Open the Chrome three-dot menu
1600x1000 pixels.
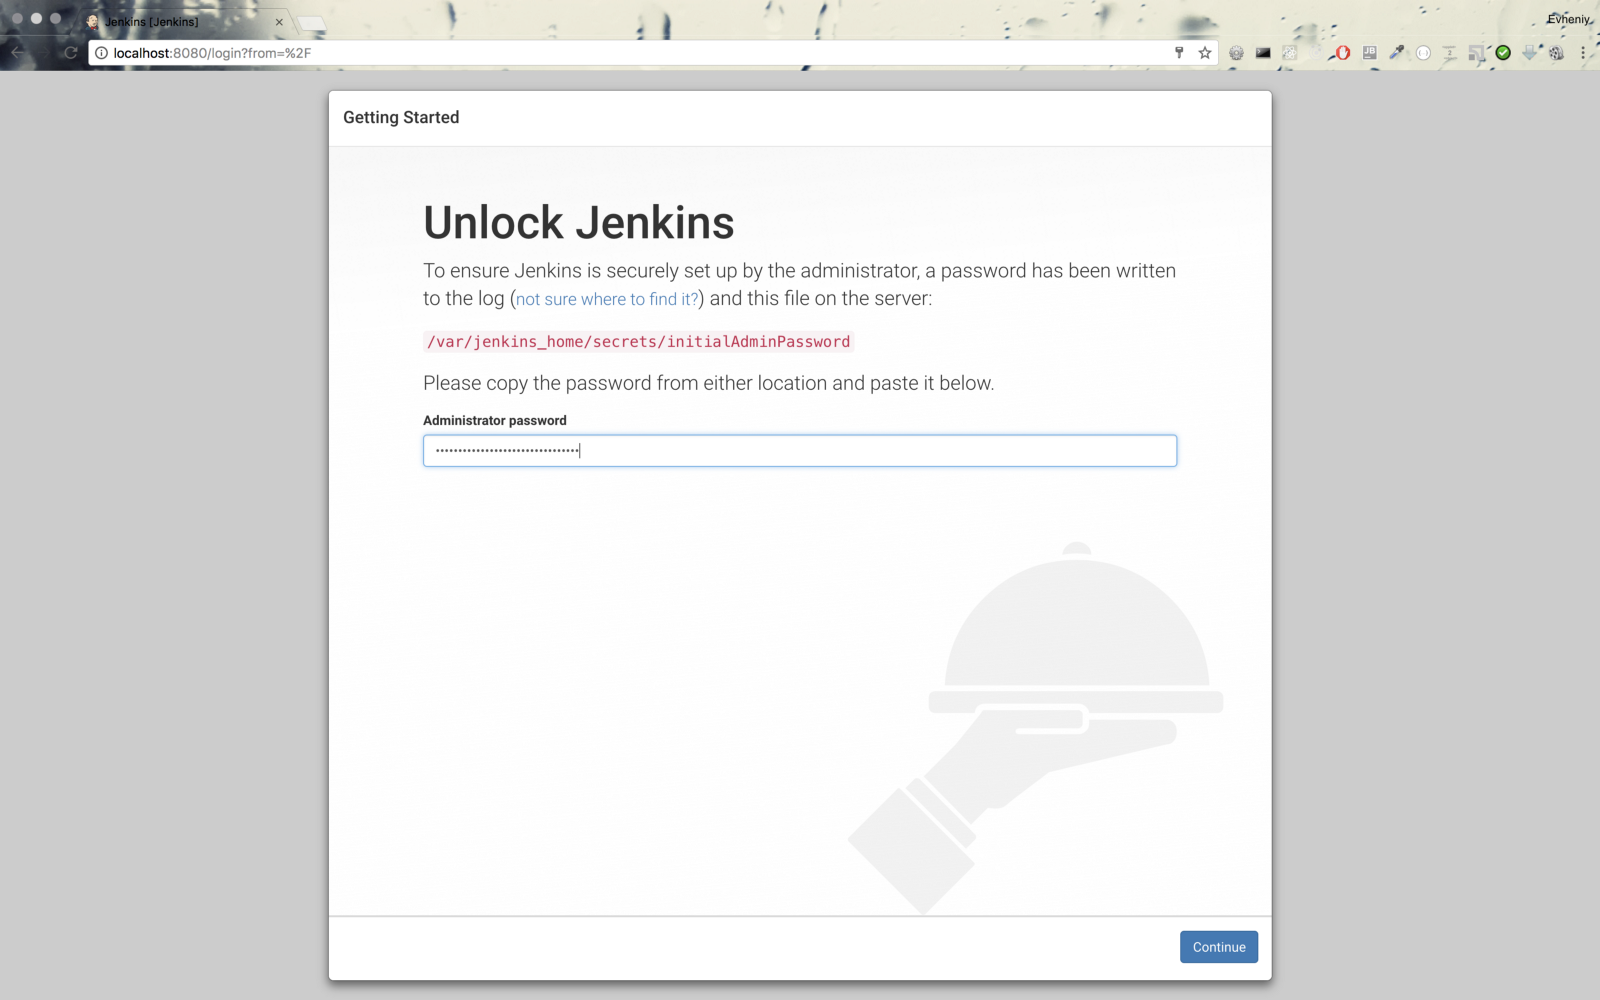(1583, 53)
